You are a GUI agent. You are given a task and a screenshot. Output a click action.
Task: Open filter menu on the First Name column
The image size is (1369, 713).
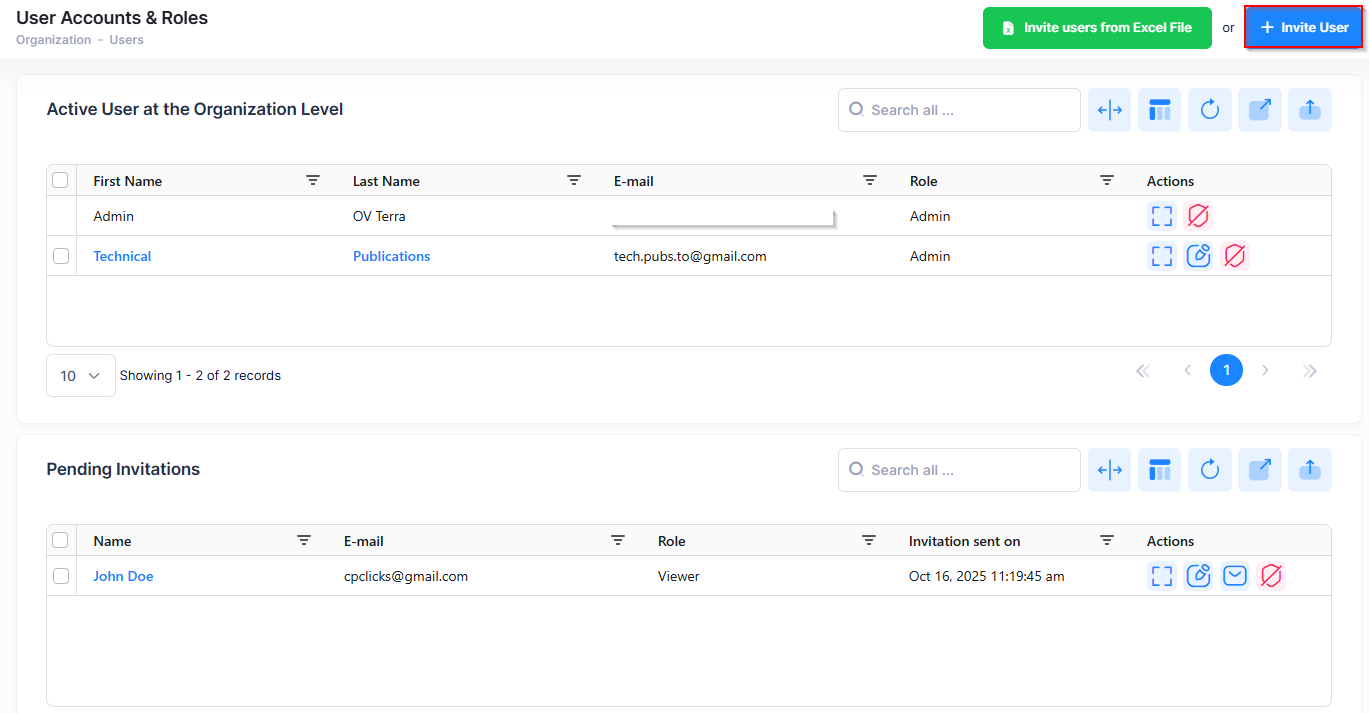313,181
